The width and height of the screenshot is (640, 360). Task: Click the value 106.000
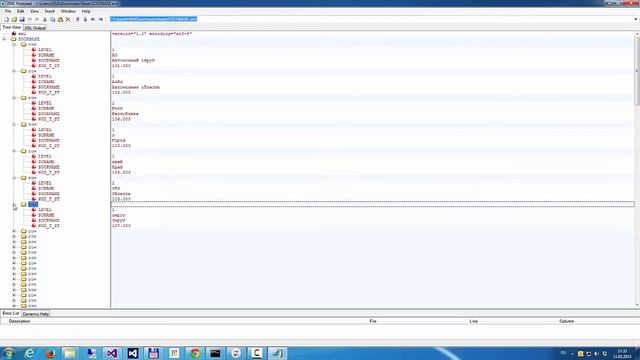[x=121, y=119]
